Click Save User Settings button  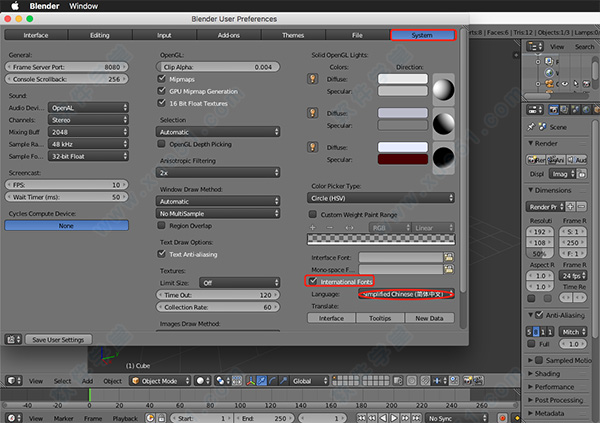point(58,340)
